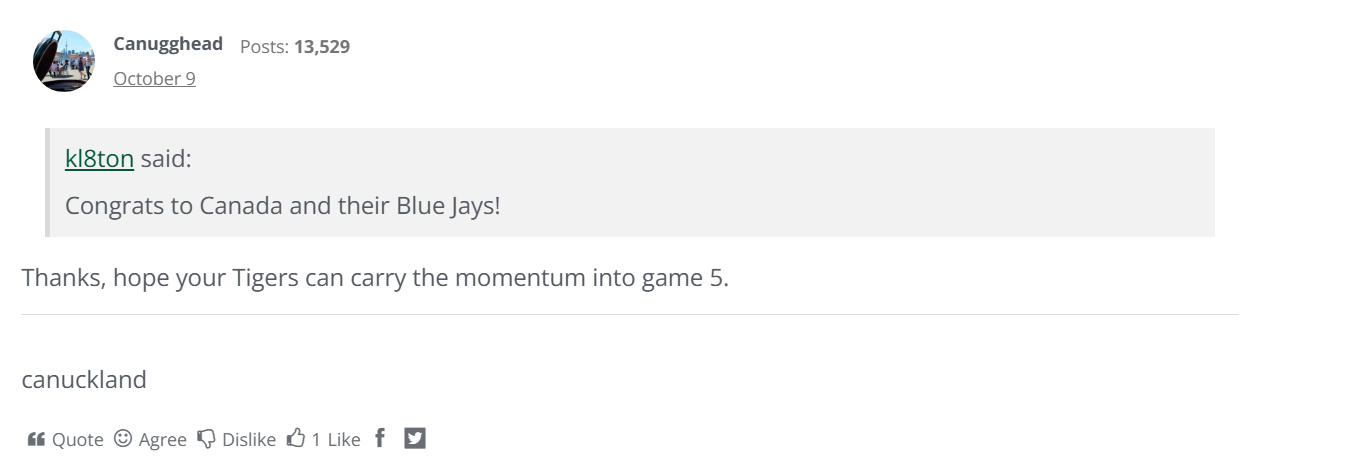Select the Dislike reaction label
The width and height of the screenshot is (1363, 459).
point(249,440)
